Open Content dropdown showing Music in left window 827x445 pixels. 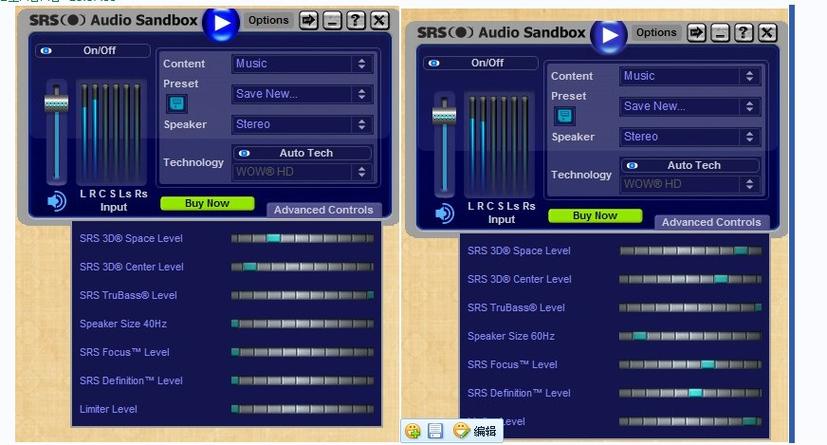pyautogui.click(x=302, y=64)
